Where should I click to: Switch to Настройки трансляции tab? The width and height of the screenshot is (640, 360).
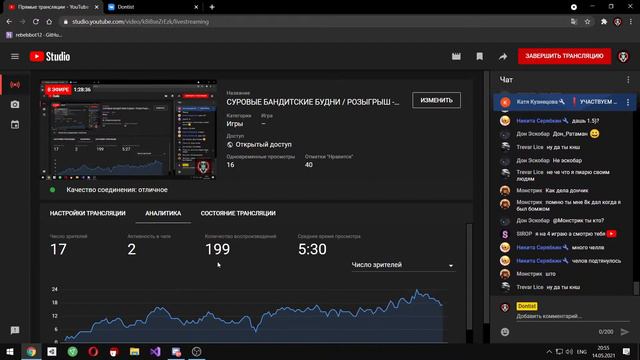click(87, 213)
